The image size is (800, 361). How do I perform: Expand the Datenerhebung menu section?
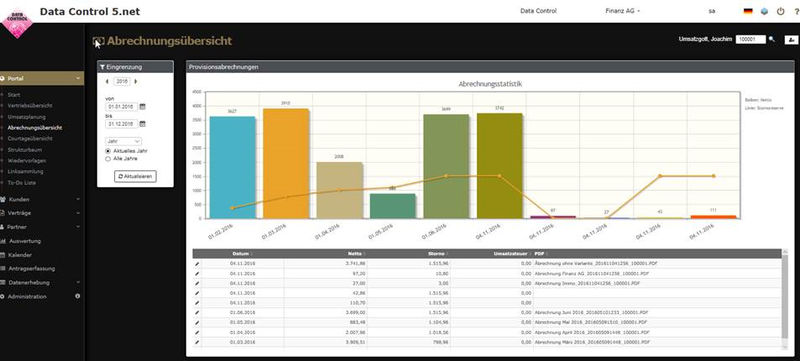(x=41, y=282)
